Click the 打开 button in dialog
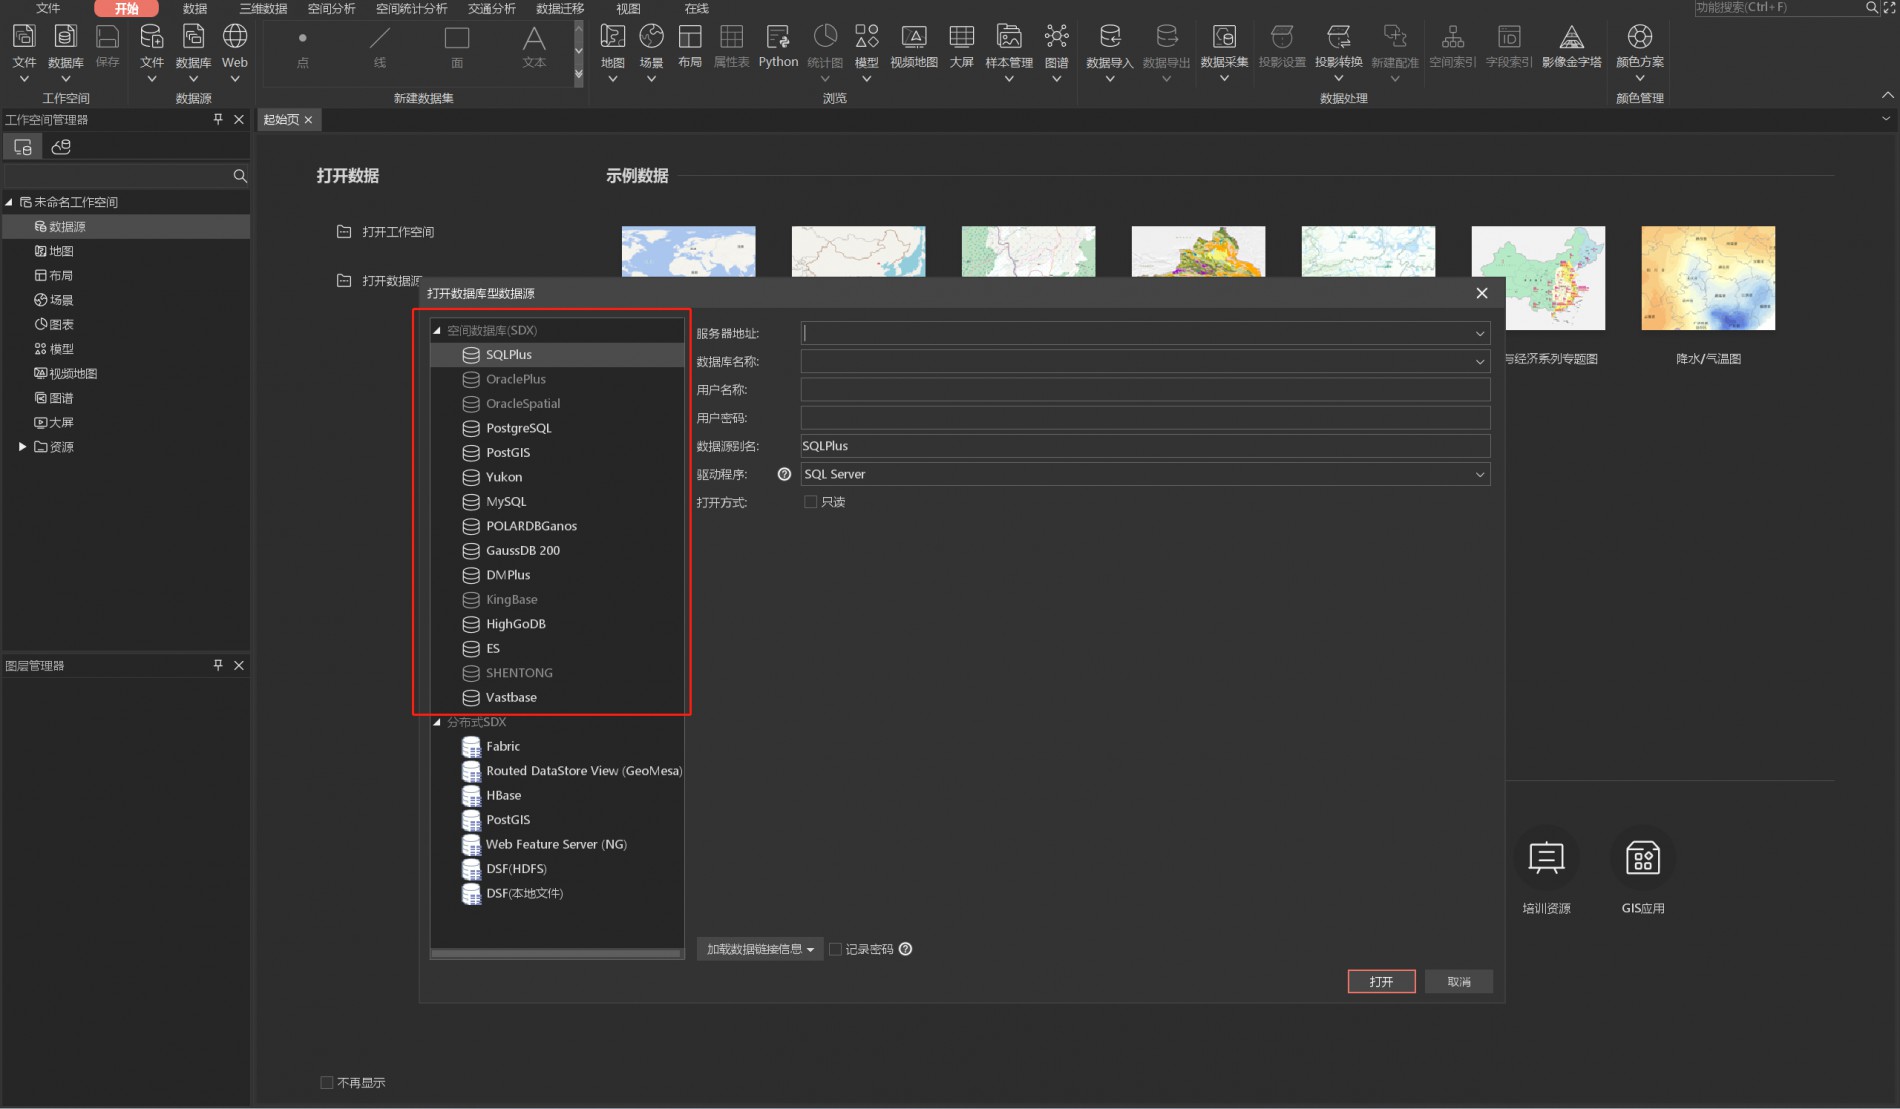Viewport: 1900px width, 1109px height. (1381, 982)
